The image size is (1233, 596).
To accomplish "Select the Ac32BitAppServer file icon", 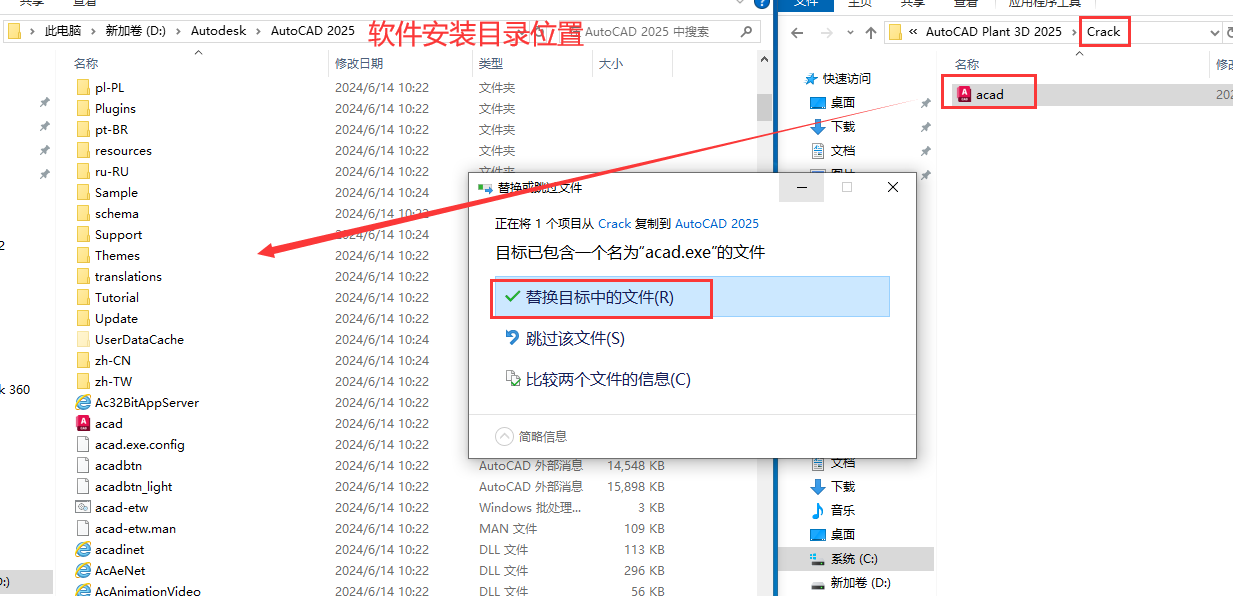I will tap(84, 403).
